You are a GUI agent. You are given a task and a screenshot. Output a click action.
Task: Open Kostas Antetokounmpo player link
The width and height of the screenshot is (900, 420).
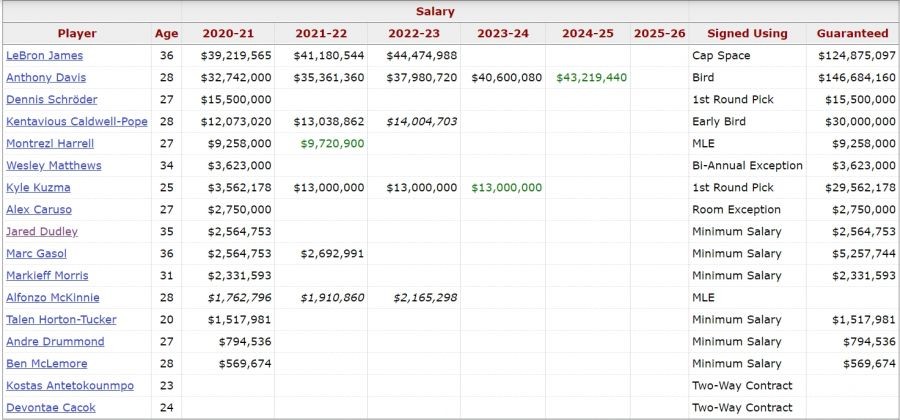[70, 386]
